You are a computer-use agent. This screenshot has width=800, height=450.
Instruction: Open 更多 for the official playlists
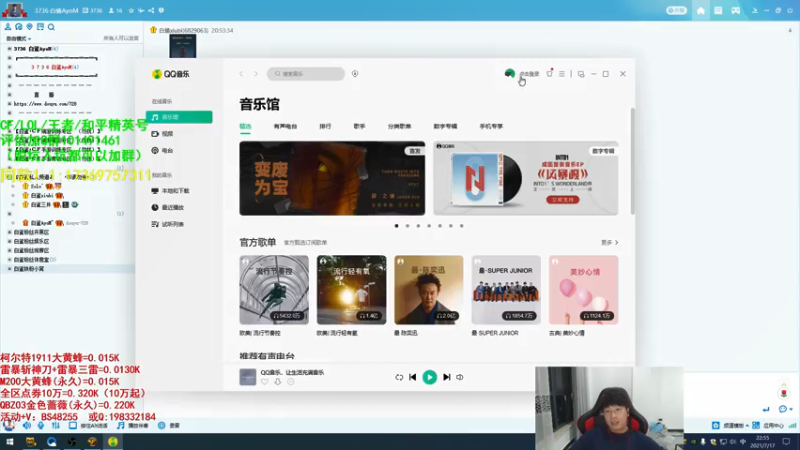point(609,243)
